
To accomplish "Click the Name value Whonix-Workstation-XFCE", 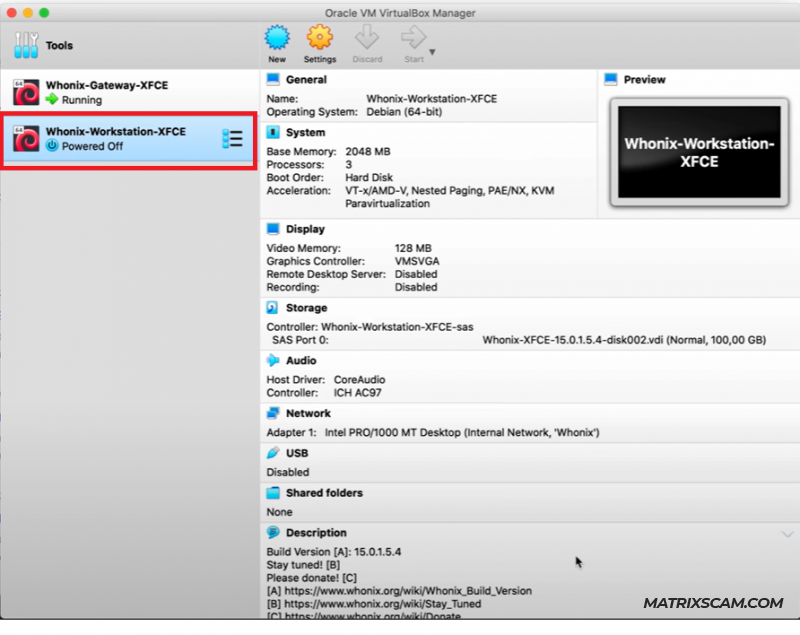I will [432, 98].
